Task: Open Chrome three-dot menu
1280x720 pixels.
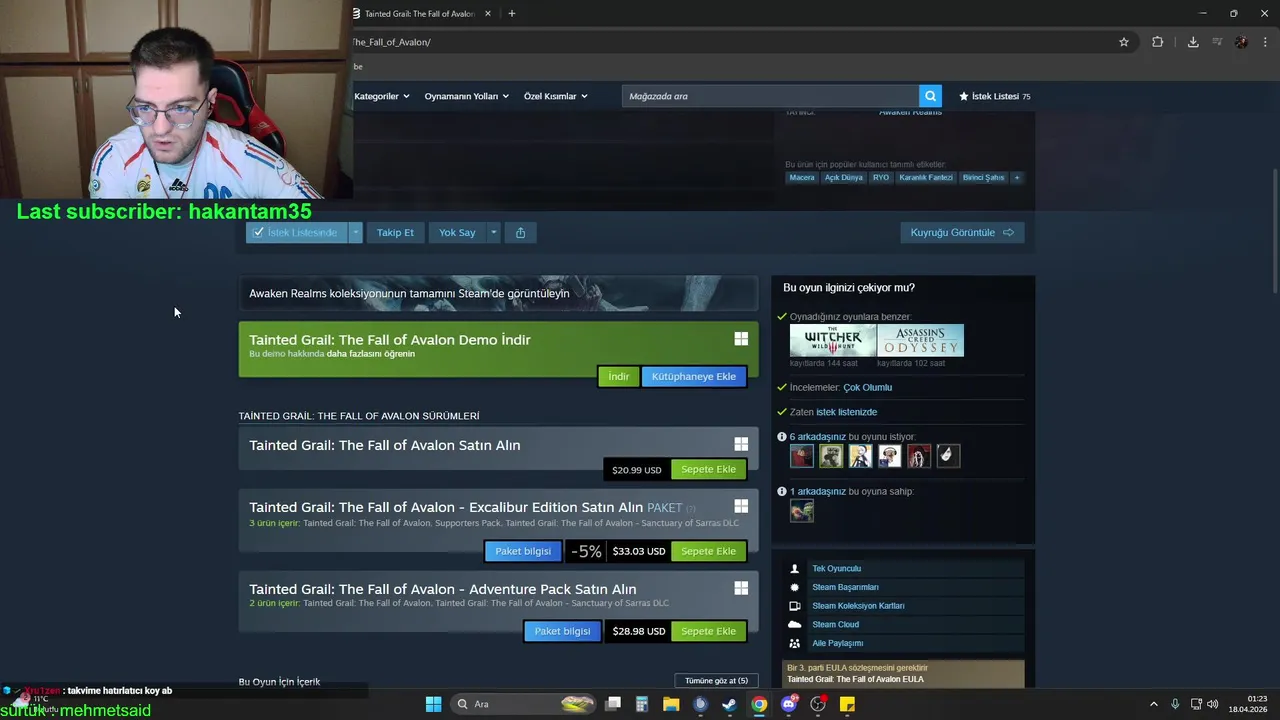Action: [1265, 42]
